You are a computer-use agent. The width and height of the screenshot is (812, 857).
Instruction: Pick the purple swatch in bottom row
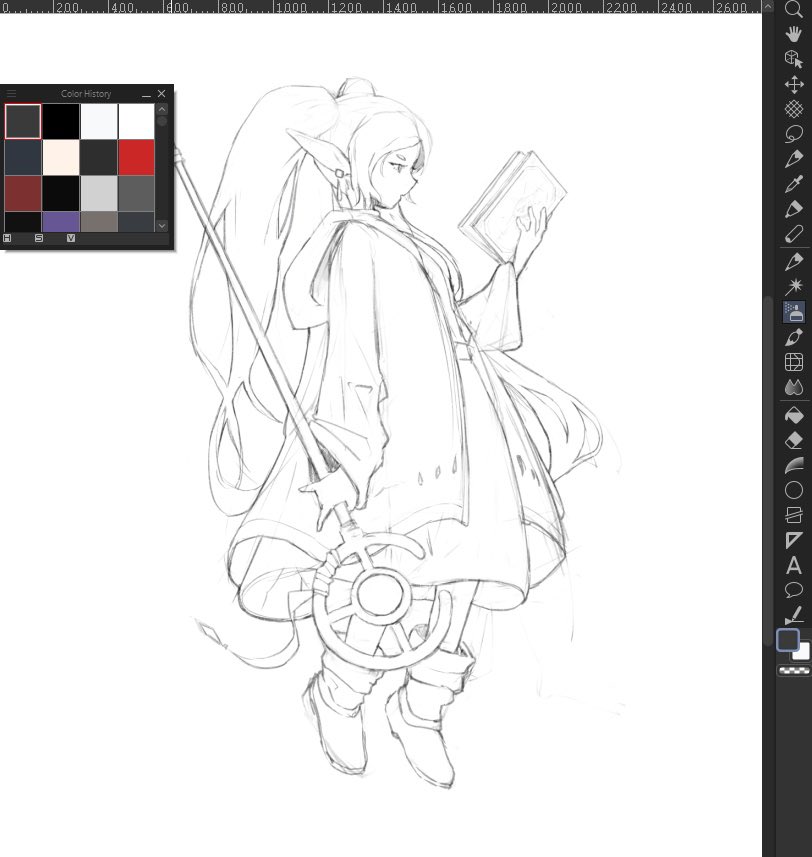point(61,222)
